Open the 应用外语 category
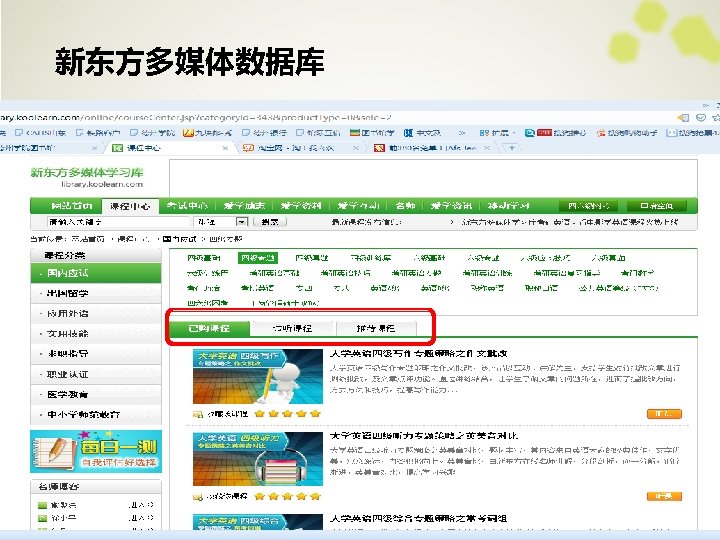Image resolution: width=720 pixels, height=540 pixels. pyautogui.click(x=96, y=313)
